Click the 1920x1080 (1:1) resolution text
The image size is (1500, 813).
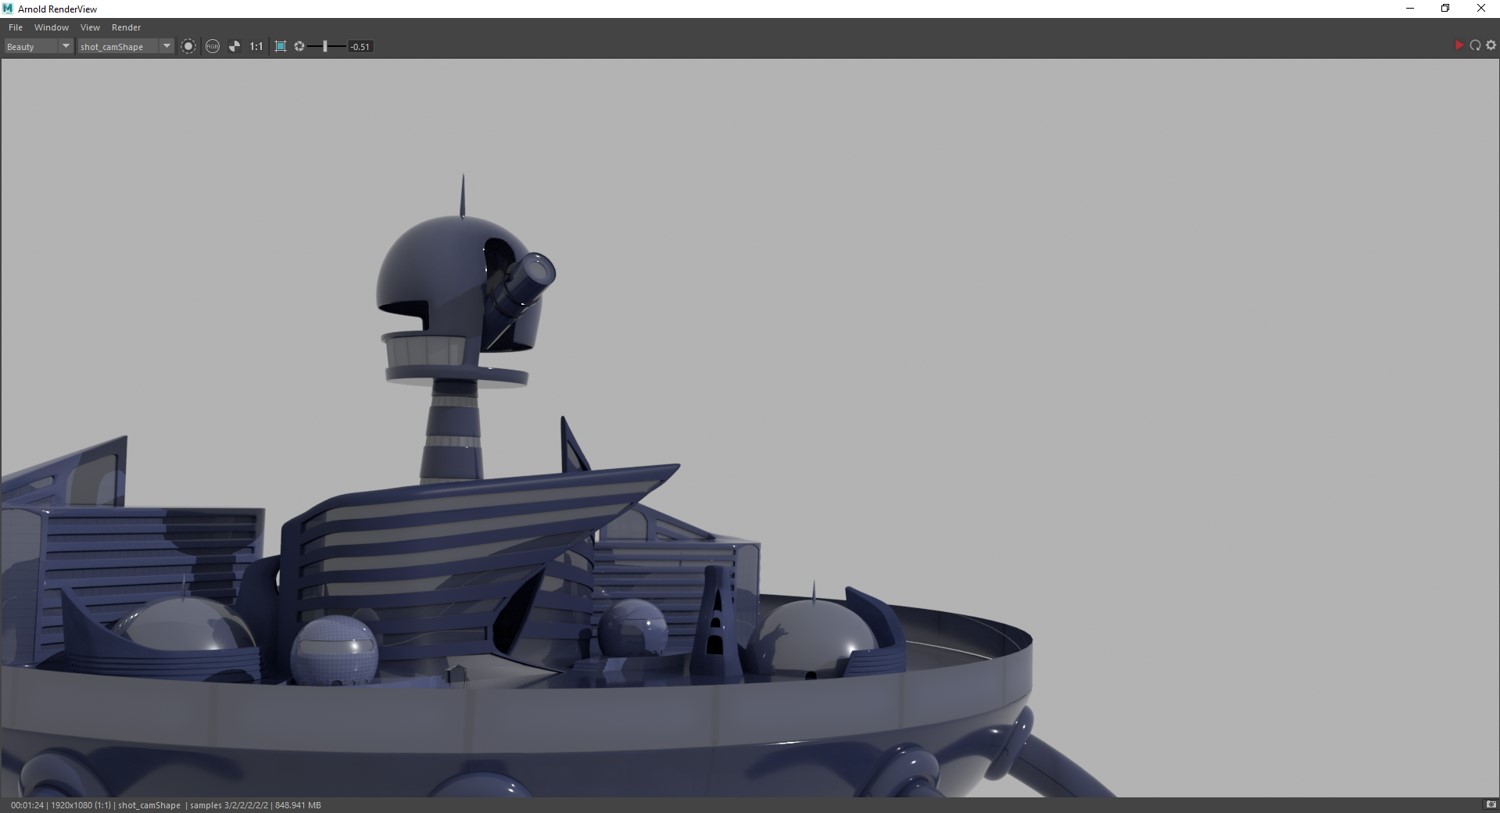(x=81, y=805)
